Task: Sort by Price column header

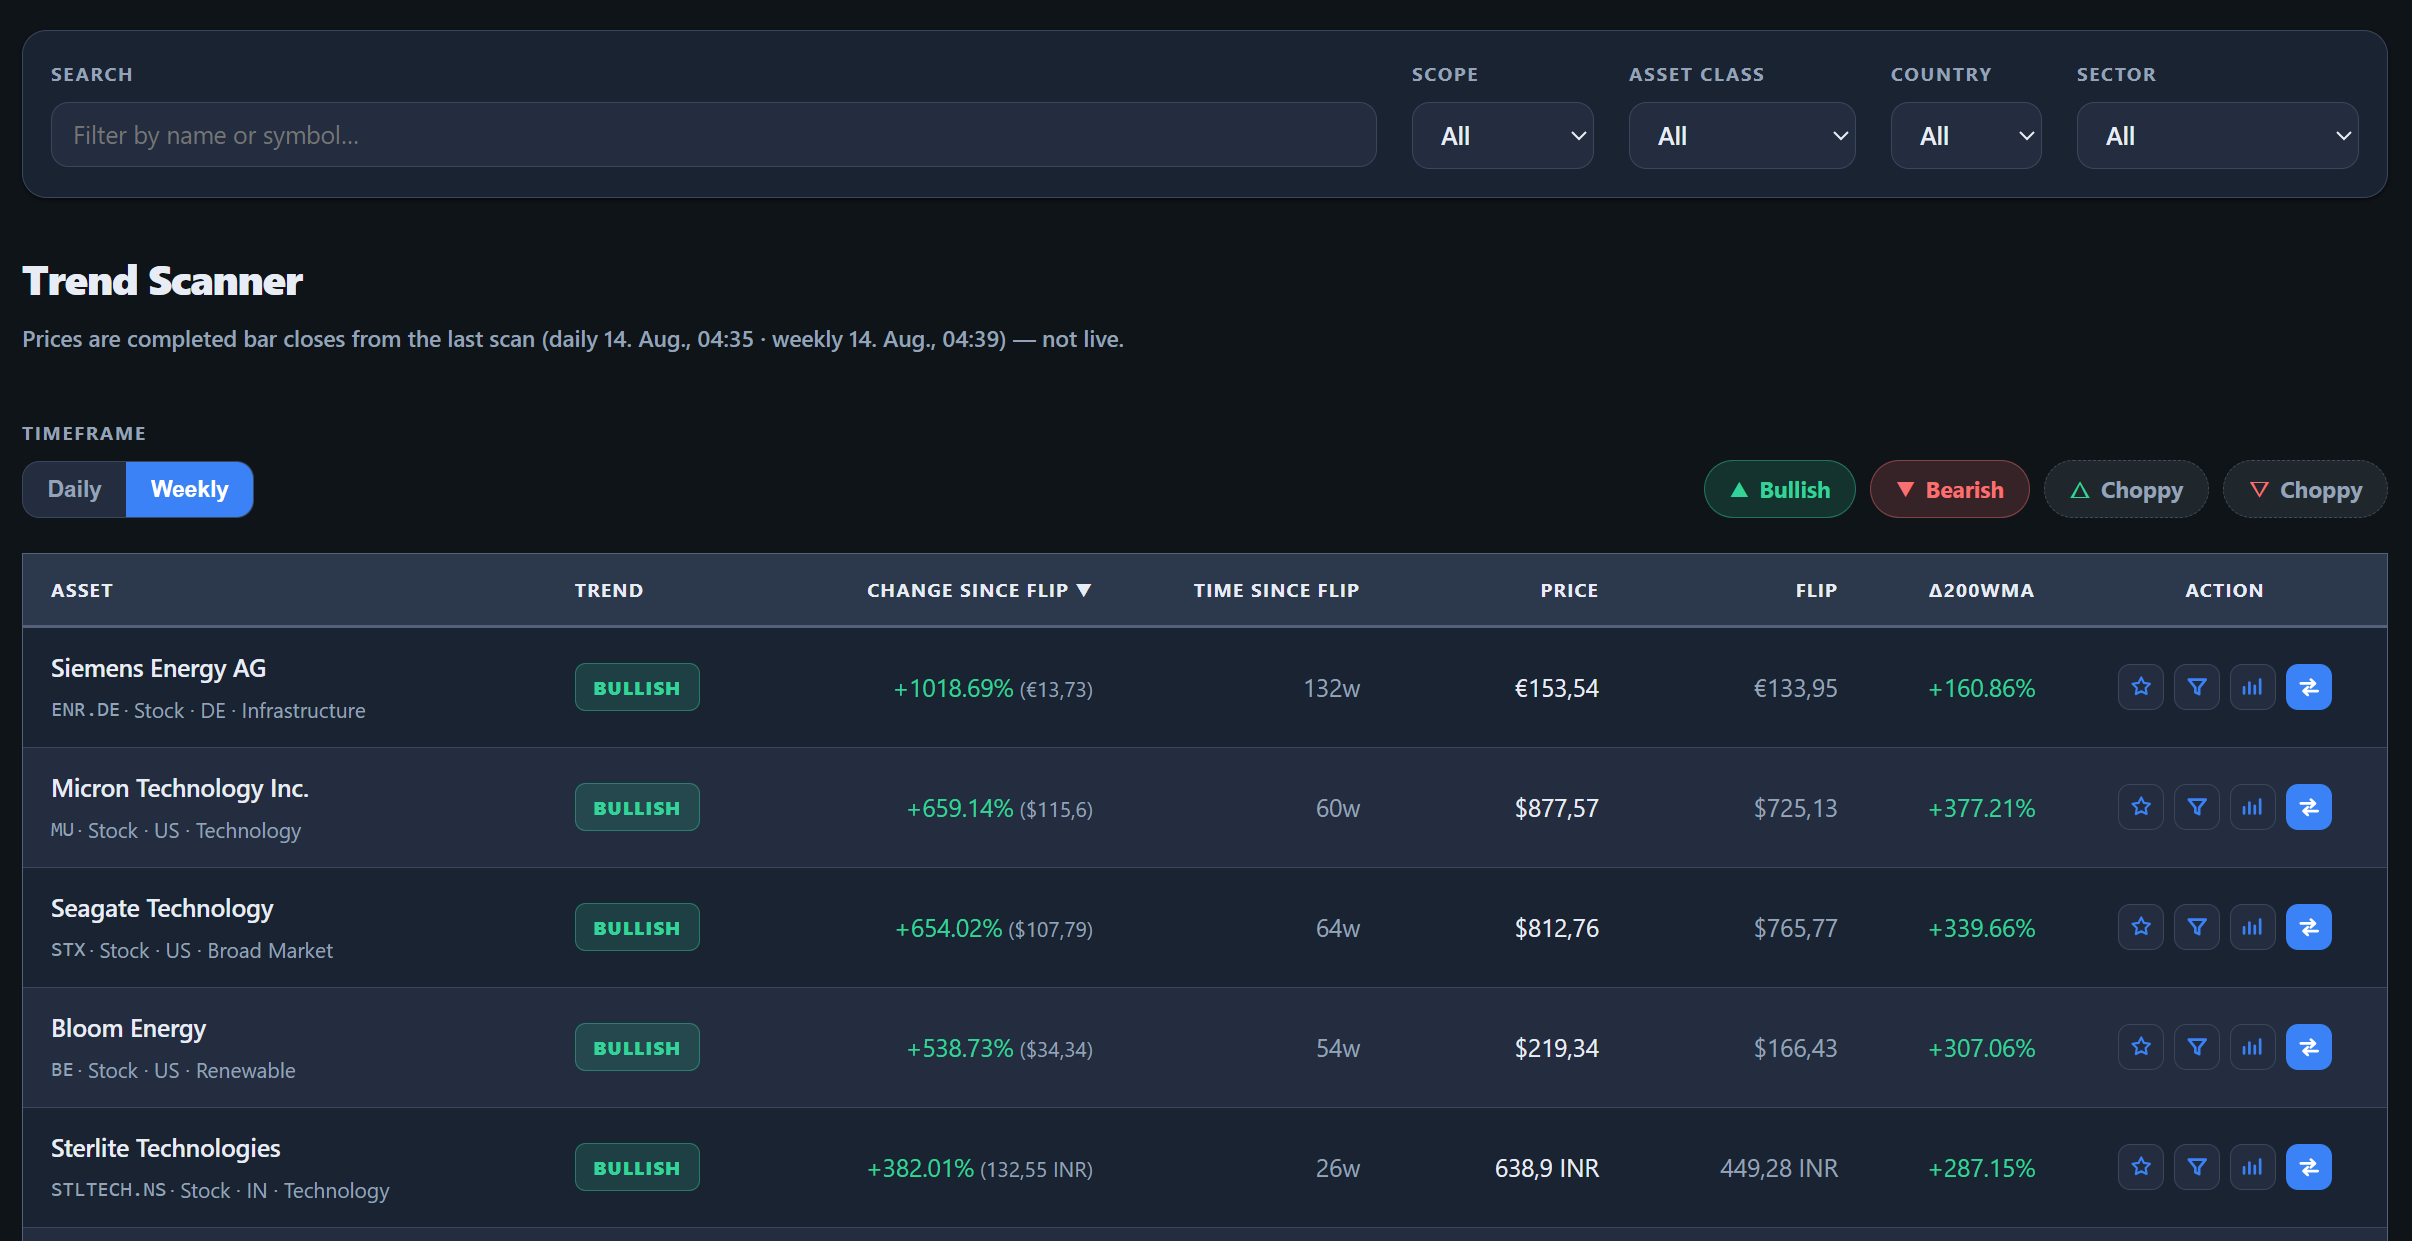Action: pos(1569,590)
